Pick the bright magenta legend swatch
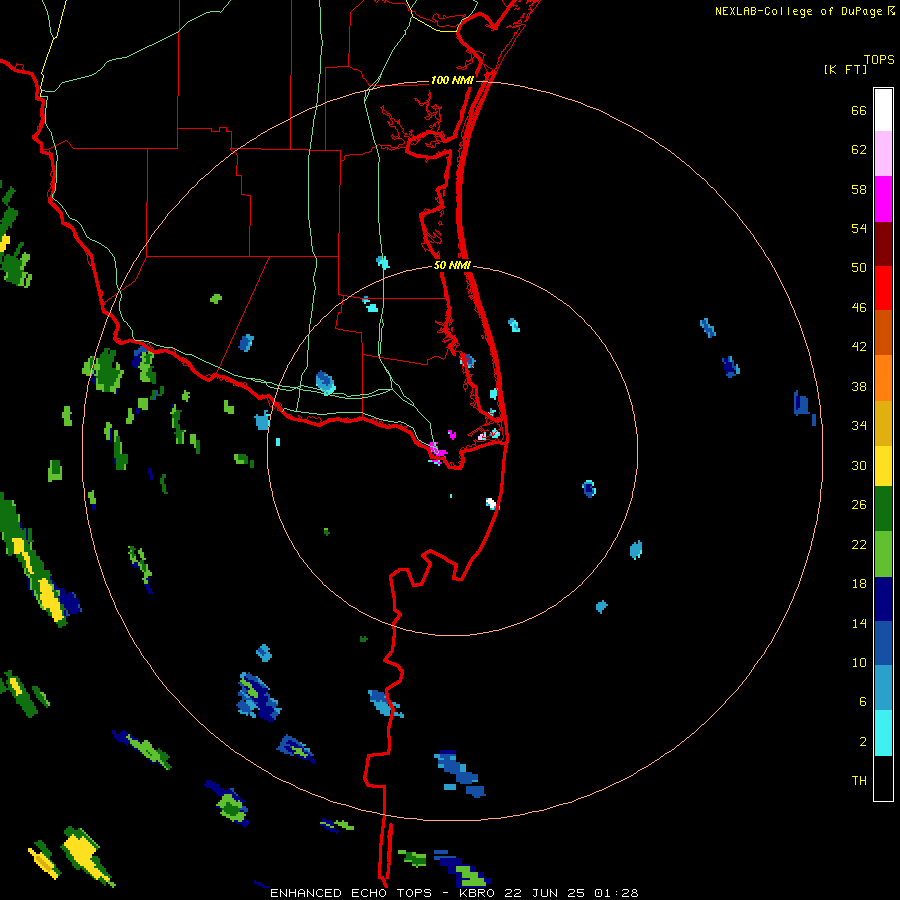Image resolution: width=900 pixels, height=900 pixels. click(x=883, y=199)
